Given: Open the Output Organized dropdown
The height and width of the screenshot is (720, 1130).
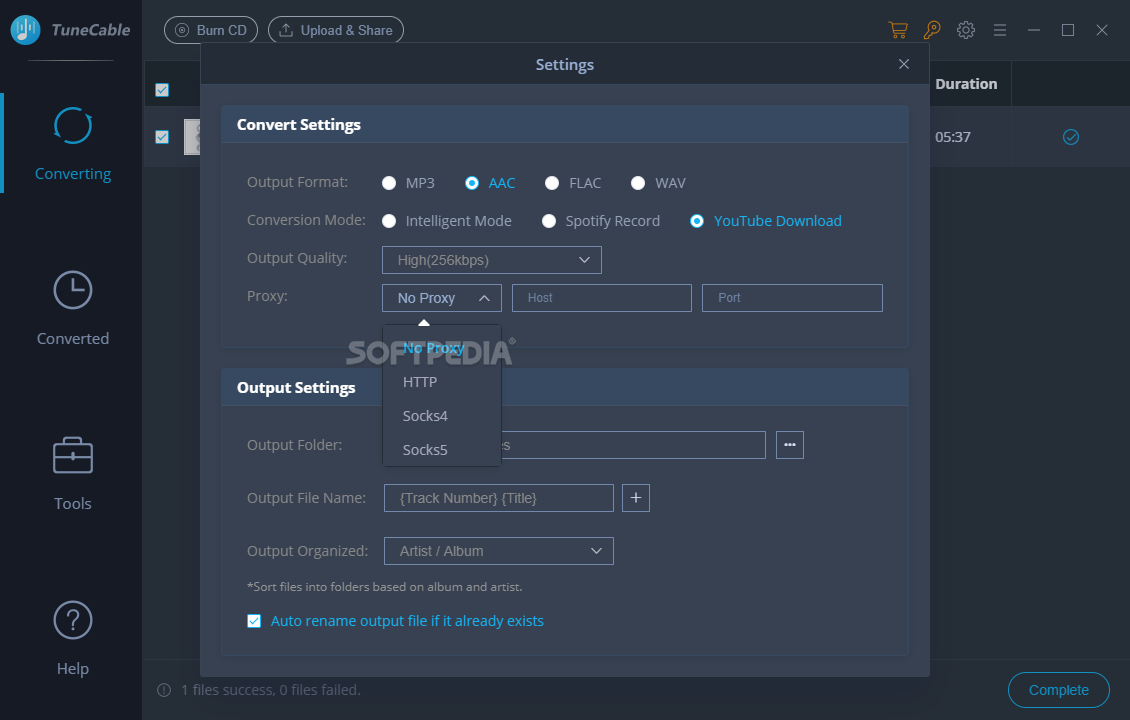Looking at the screenshot, I should click(499, 551).
